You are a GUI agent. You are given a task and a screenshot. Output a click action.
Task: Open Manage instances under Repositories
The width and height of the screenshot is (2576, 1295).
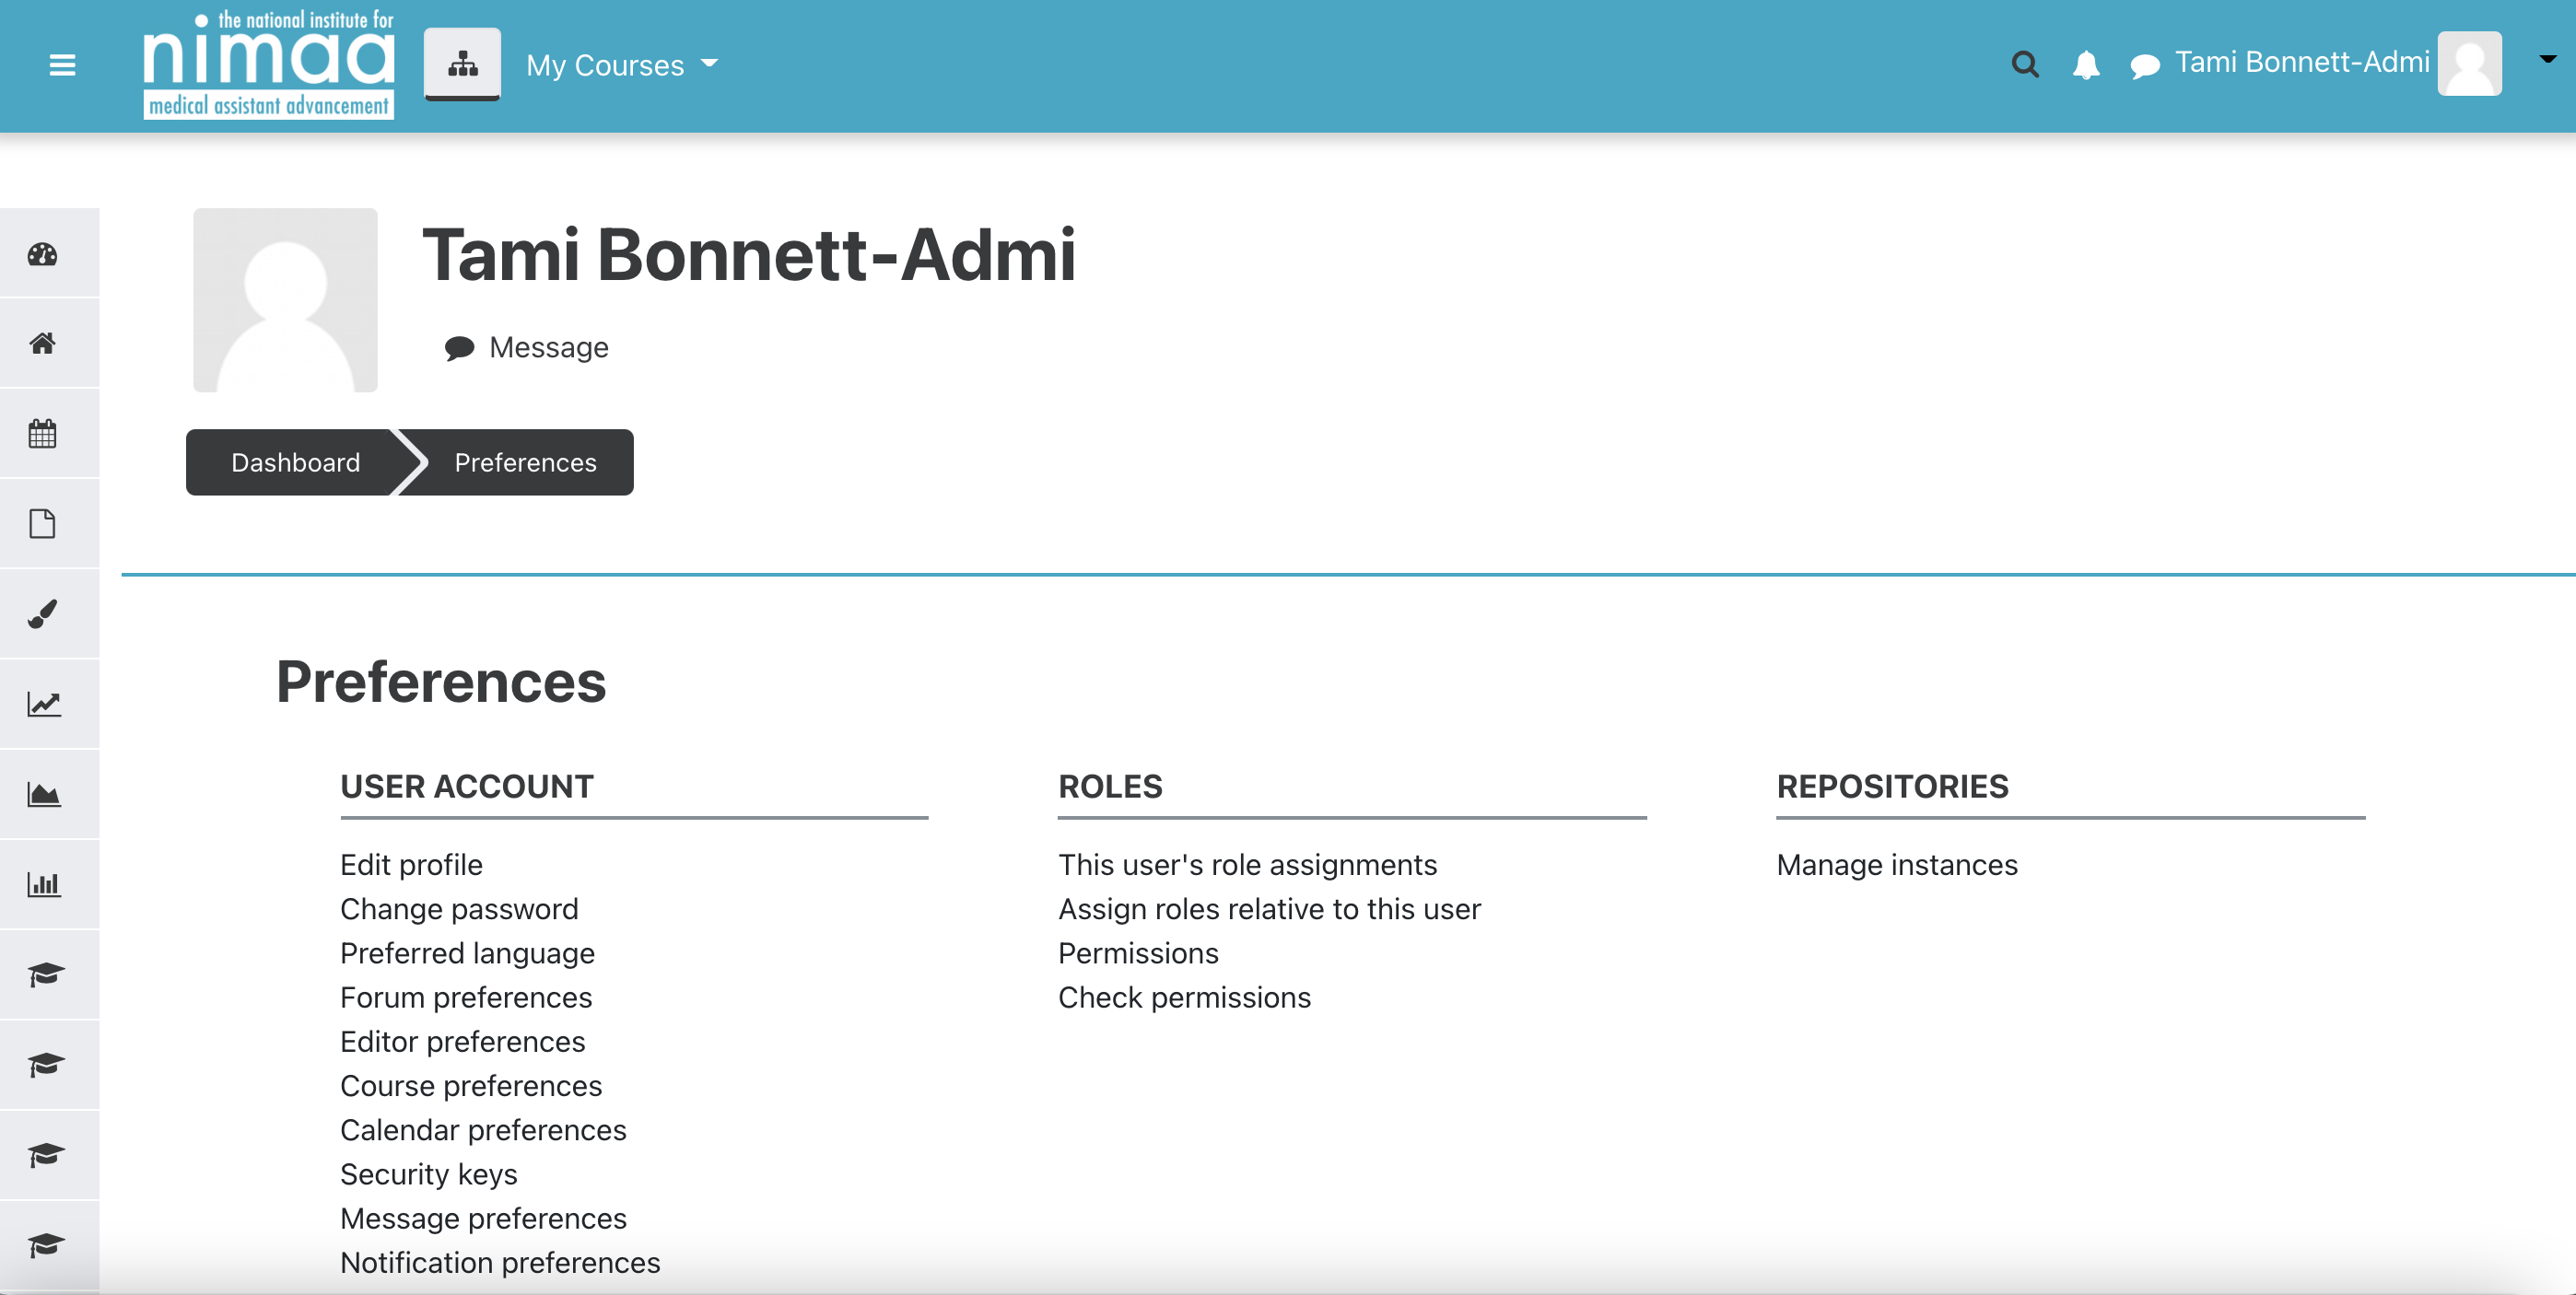1896,864
